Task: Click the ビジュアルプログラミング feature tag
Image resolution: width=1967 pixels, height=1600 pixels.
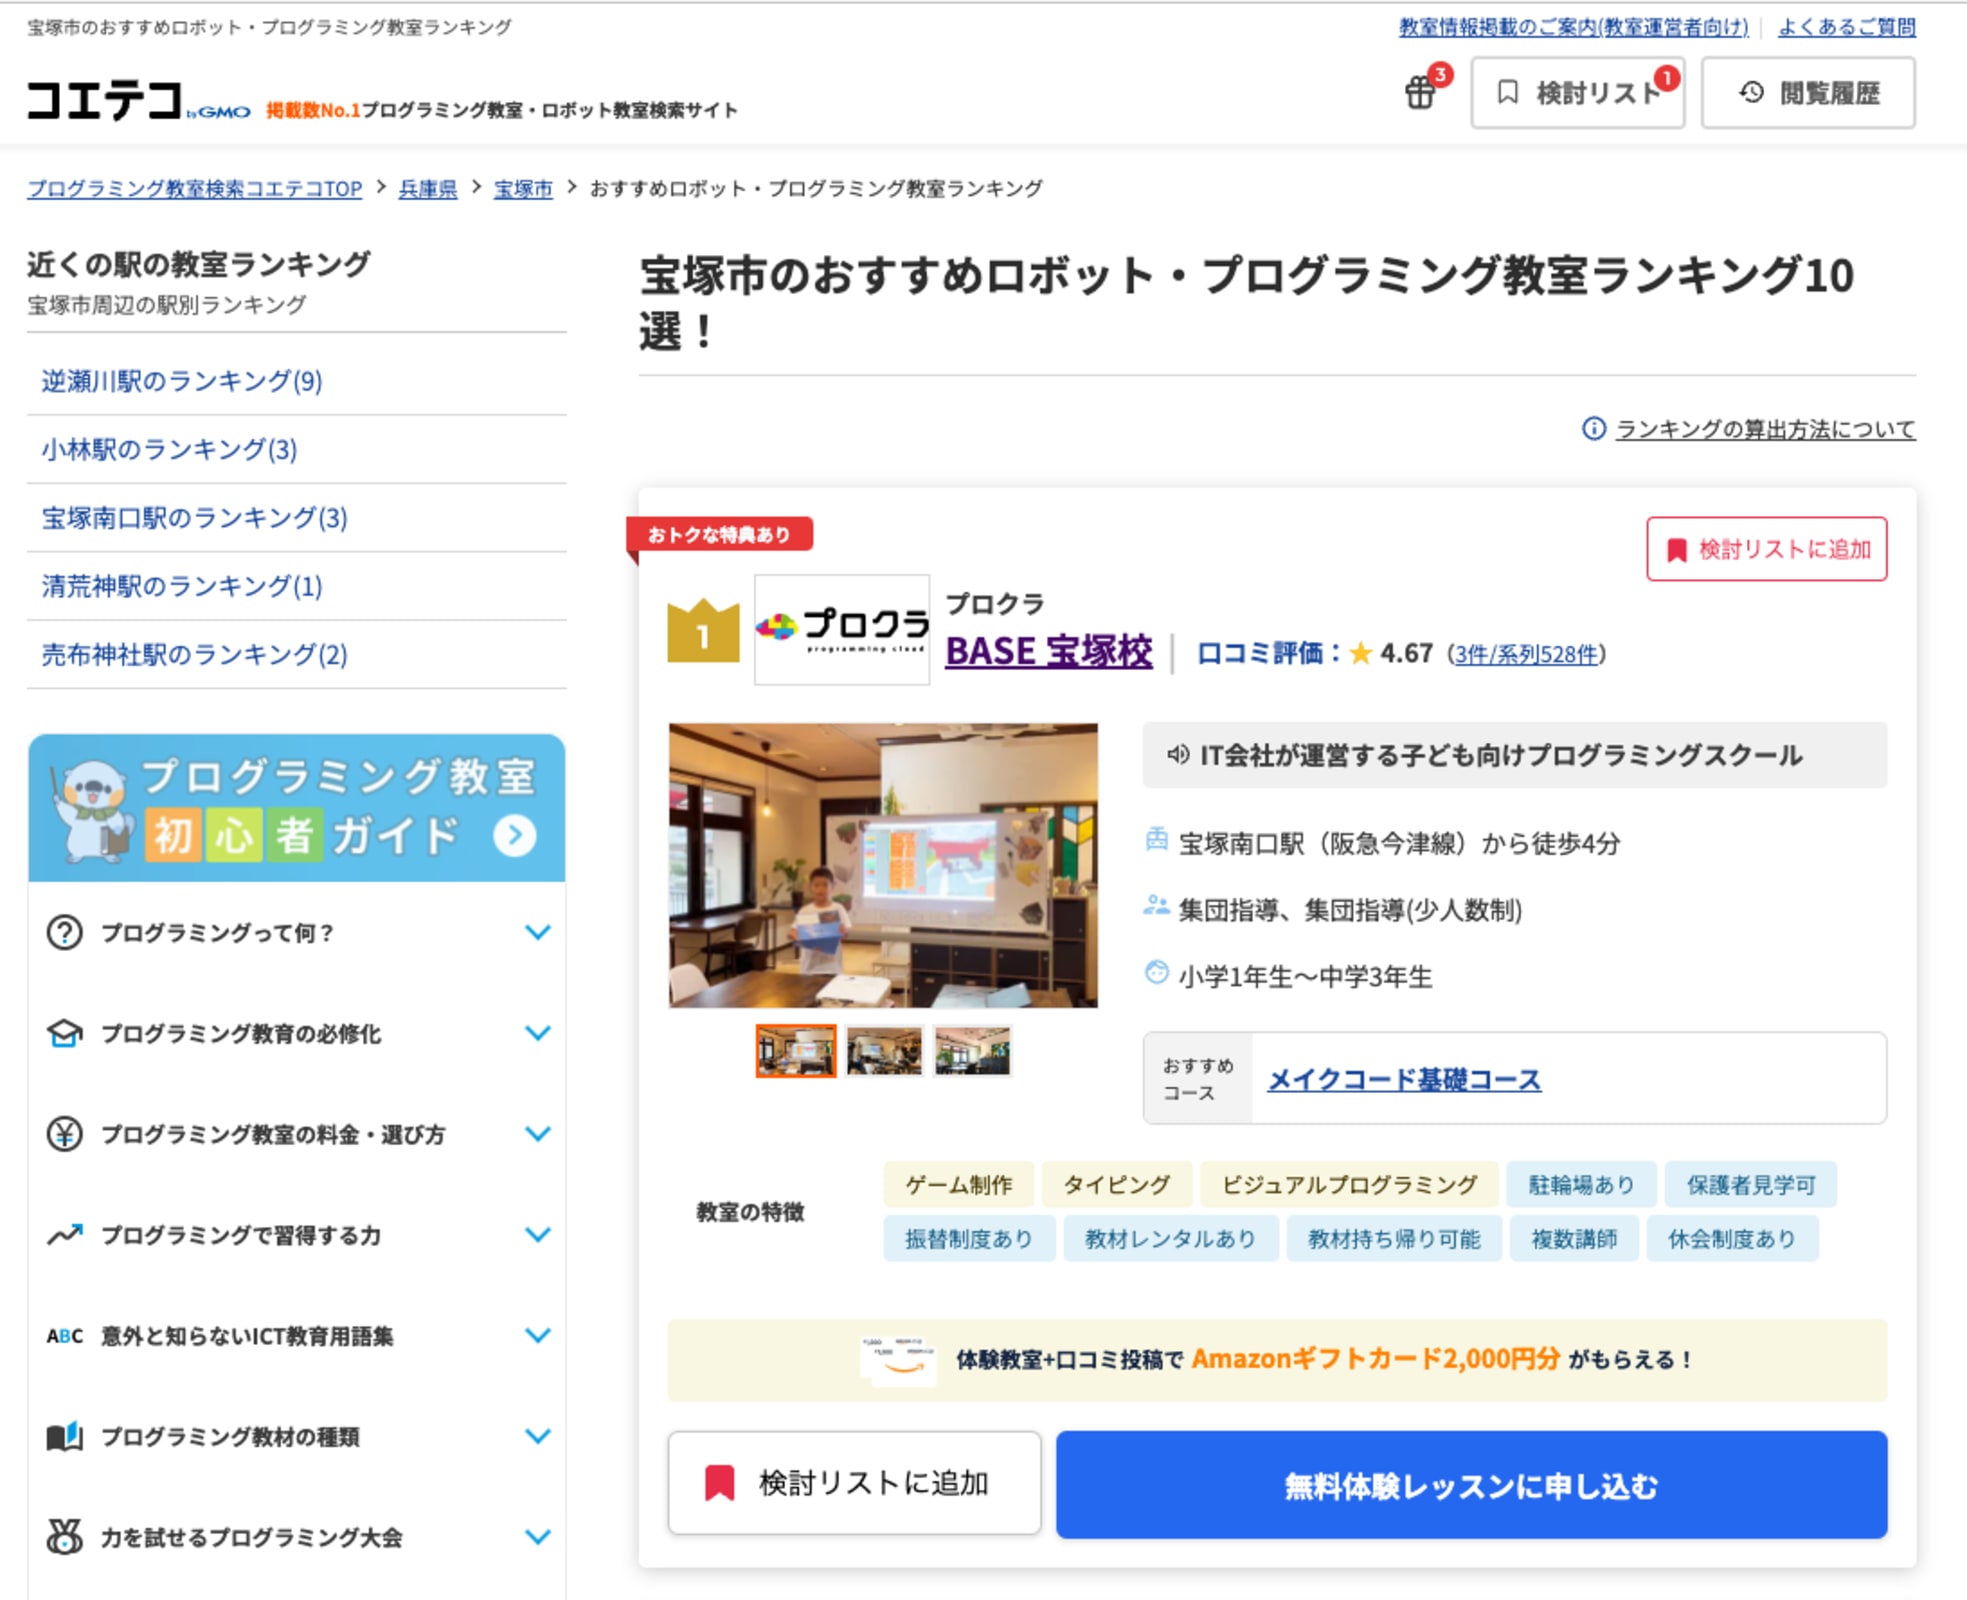Action: (1348, 1185)
